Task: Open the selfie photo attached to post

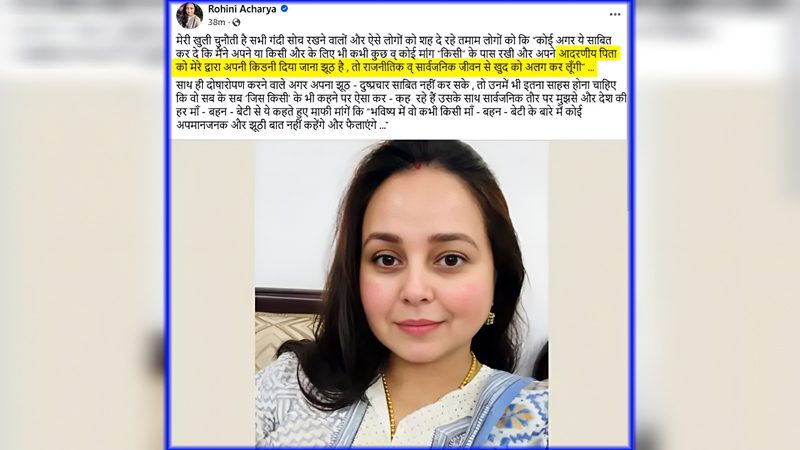Action: (402, 293)
